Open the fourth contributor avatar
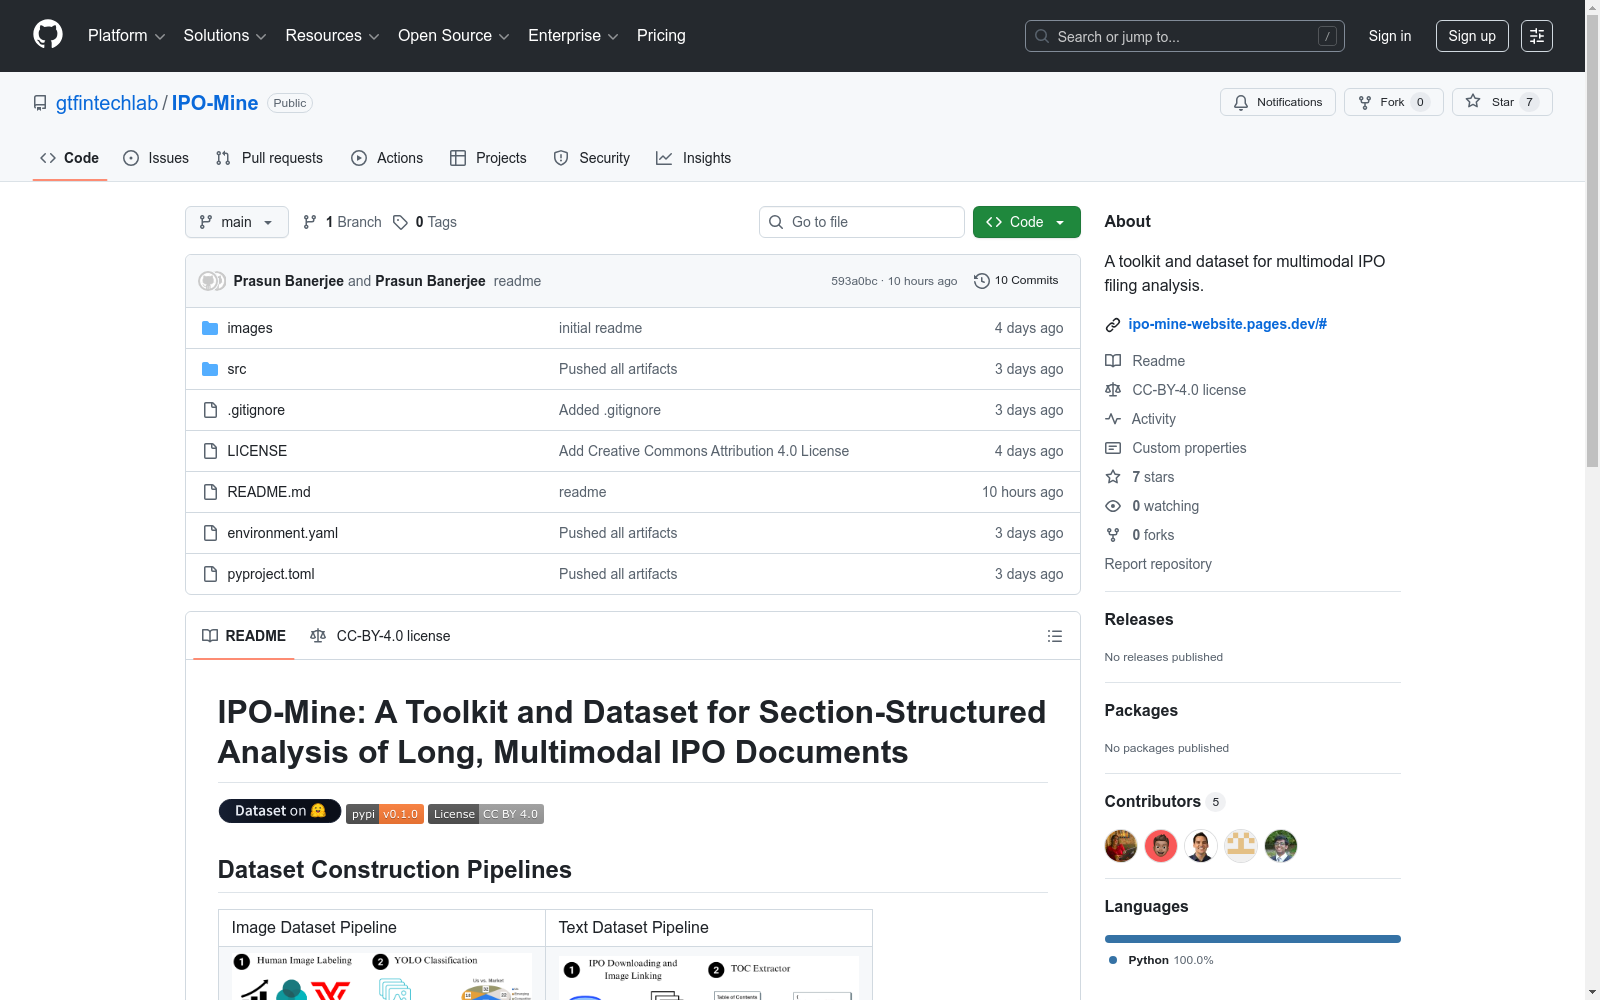This screenshot has height=1000, width=1600. [x=1241, y=846]
